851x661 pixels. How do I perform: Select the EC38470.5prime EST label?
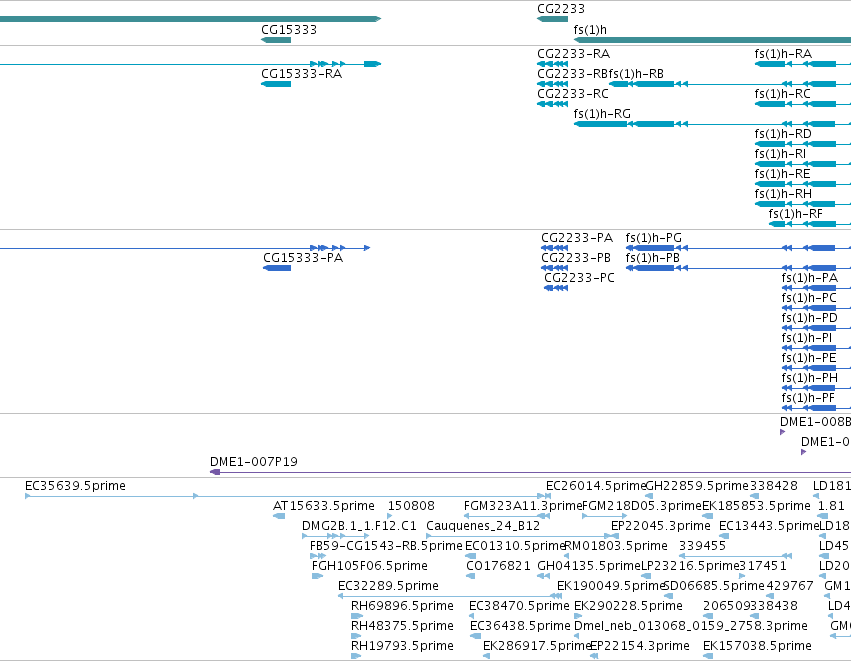519,606
